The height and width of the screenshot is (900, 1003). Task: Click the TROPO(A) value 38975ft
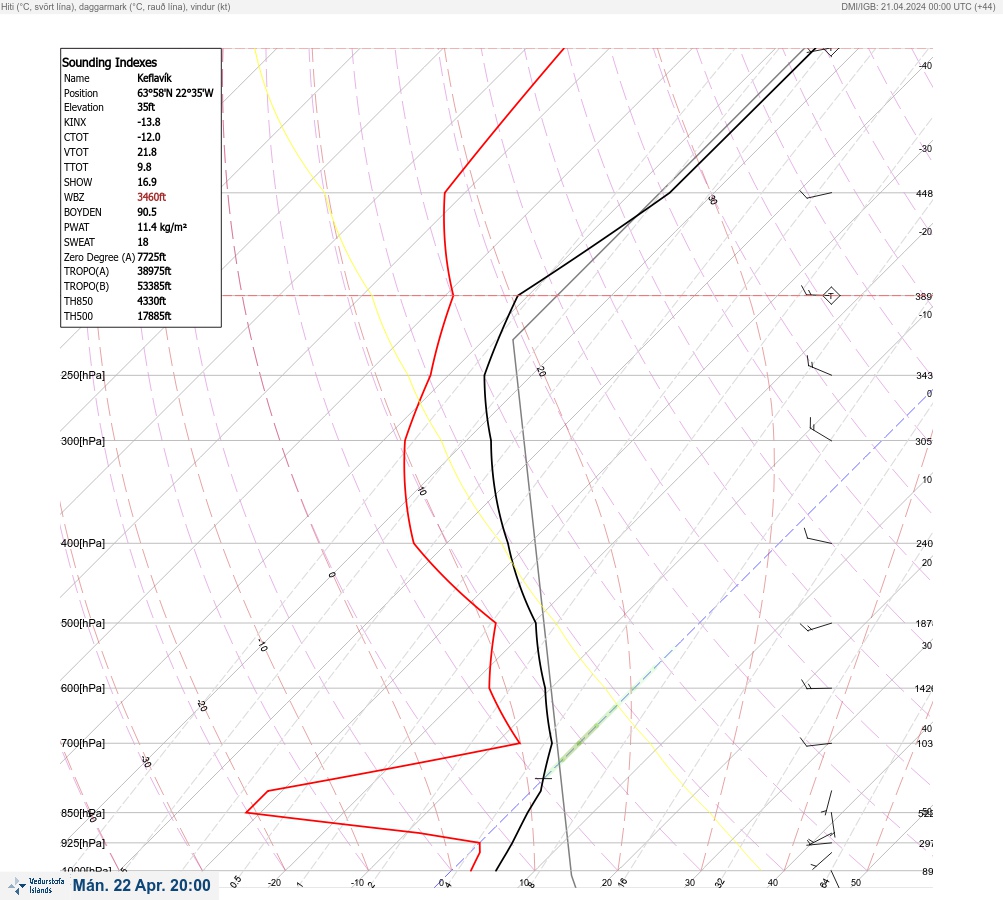154,271
